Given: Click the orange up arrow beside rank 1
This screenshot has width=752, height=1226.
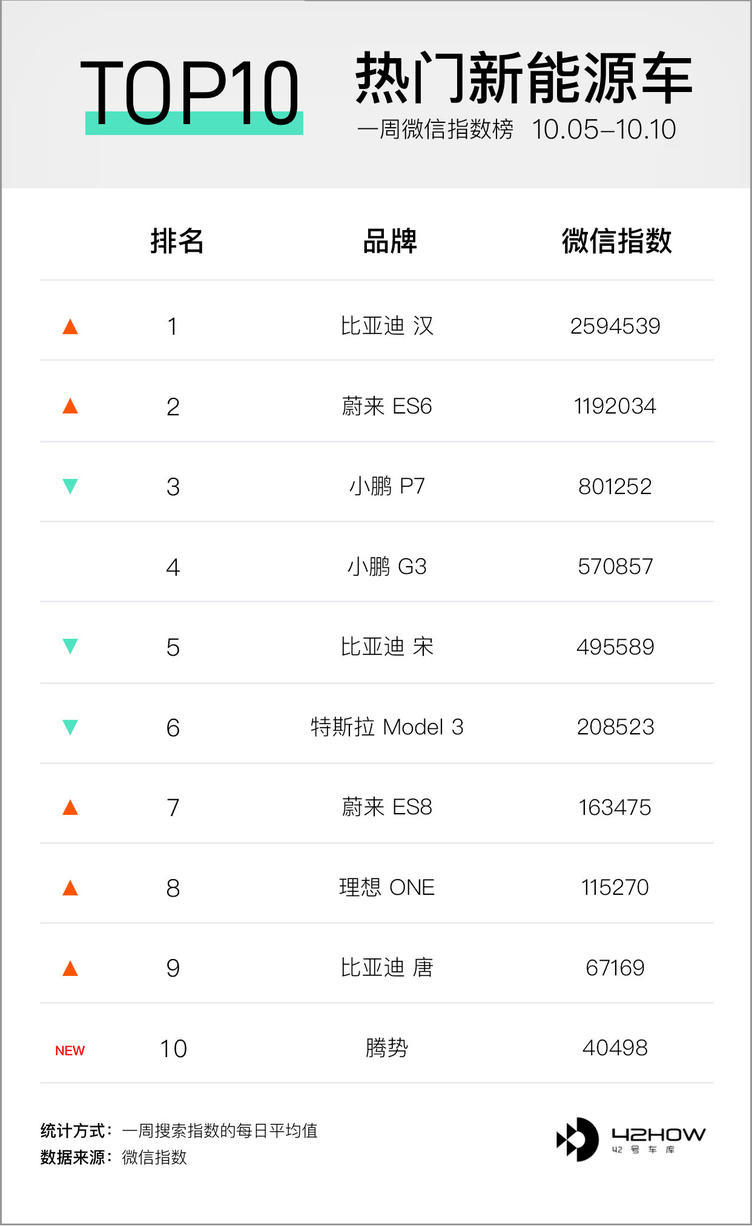Looking at the screenshot, I should point(70,326).
